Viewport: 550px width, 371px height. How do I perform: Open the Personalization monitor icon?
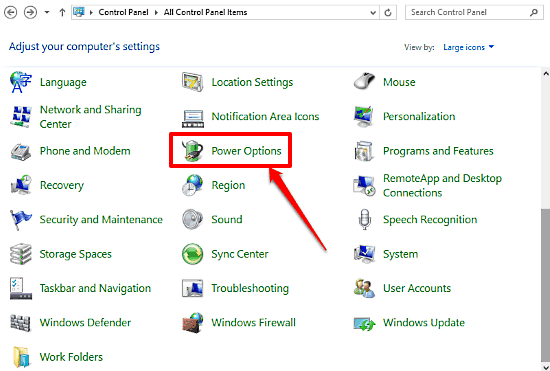point(364,116)
